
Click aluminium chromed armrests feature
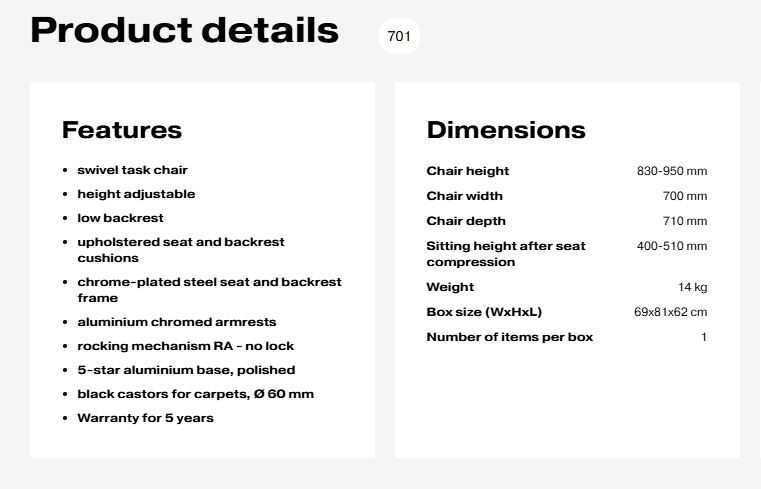tap(176, 322)
